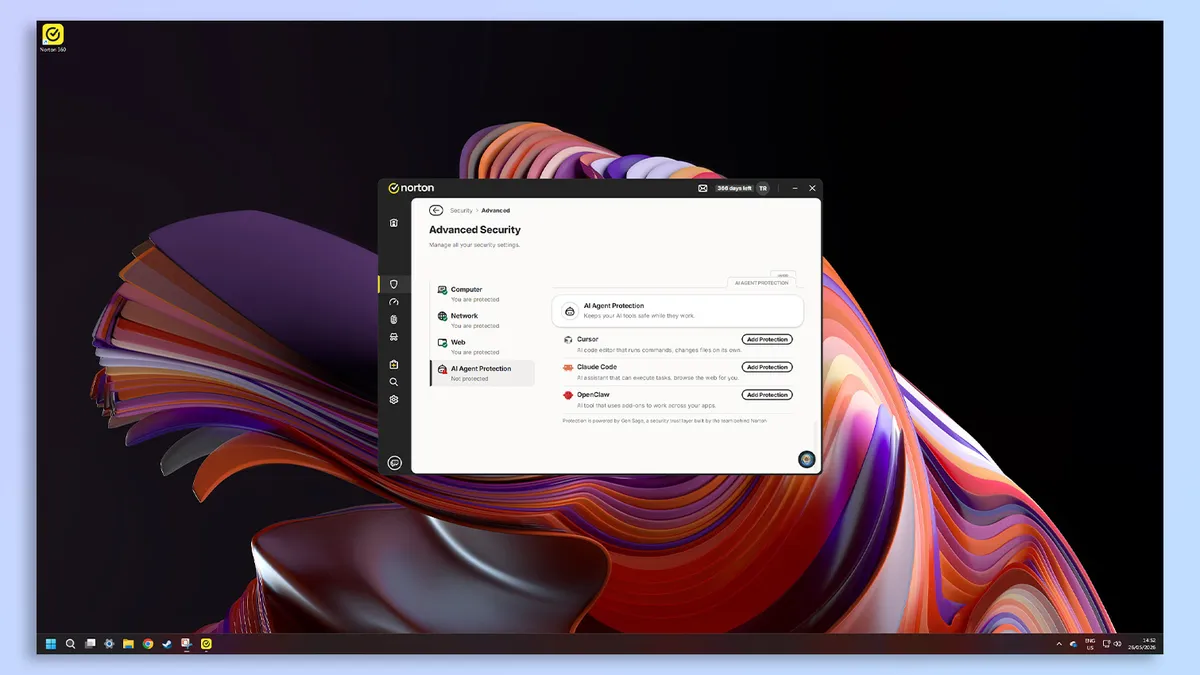Click the 'Claude Code' row title
The width and height of the screenshot is (1200, 675).
pyautogui.click(x=597, y=367)
